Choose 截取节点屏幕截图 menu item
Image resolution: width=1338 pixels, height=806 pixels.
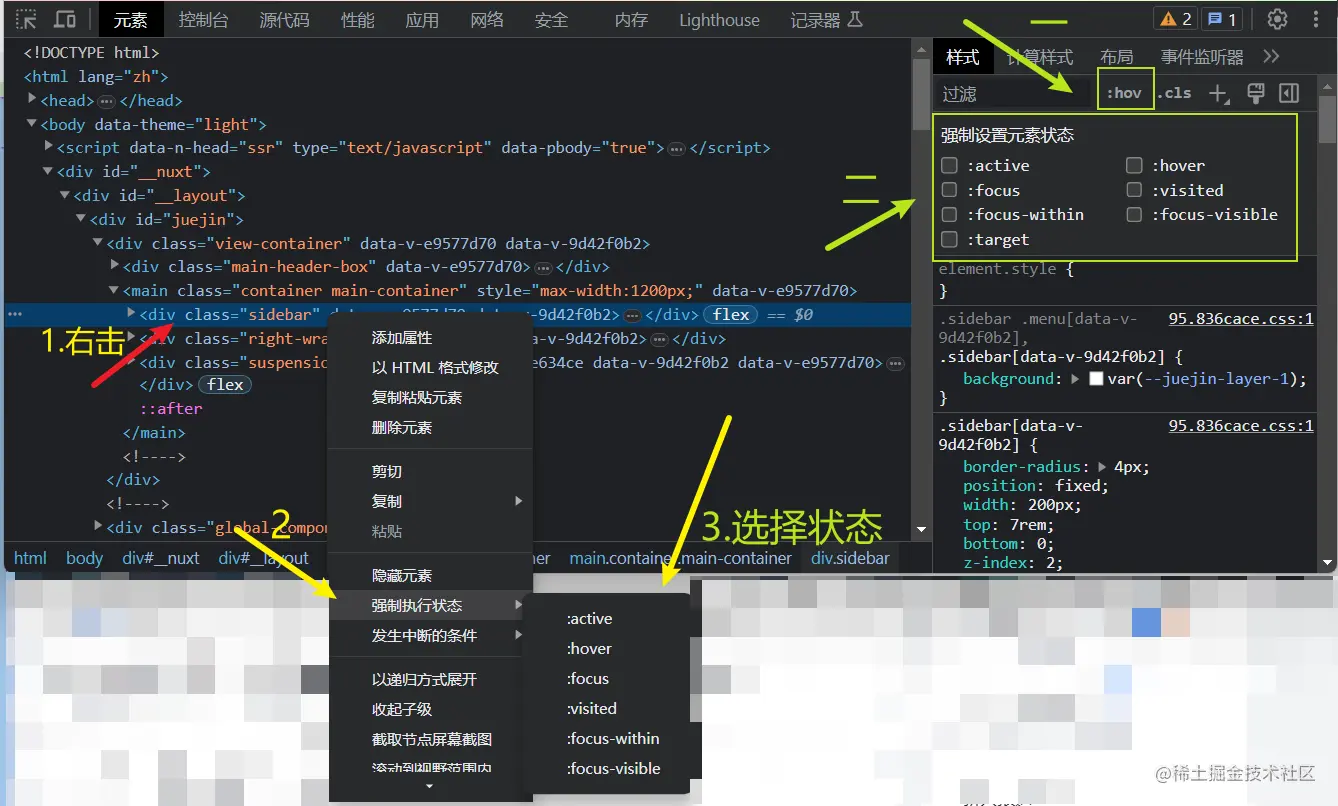432,740
